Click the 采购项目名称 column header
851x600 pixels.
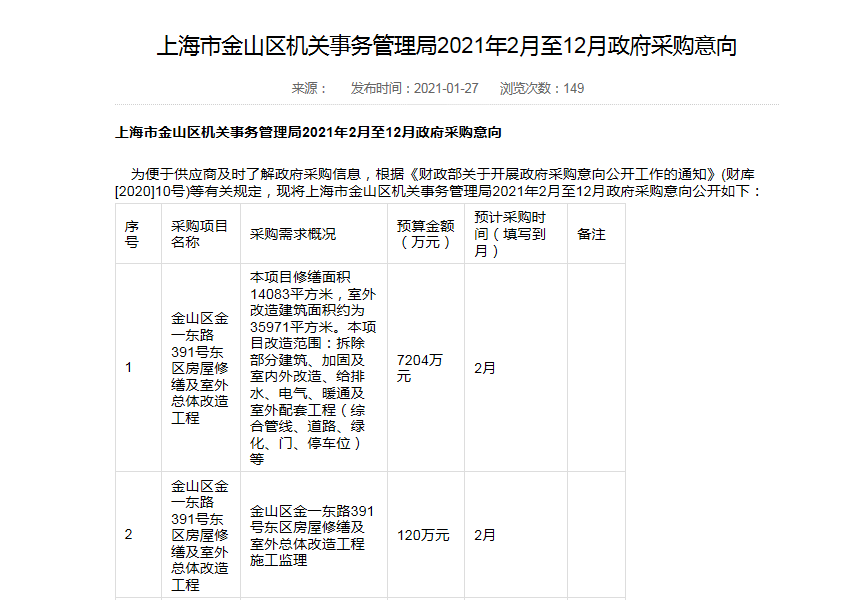(199, 234)
